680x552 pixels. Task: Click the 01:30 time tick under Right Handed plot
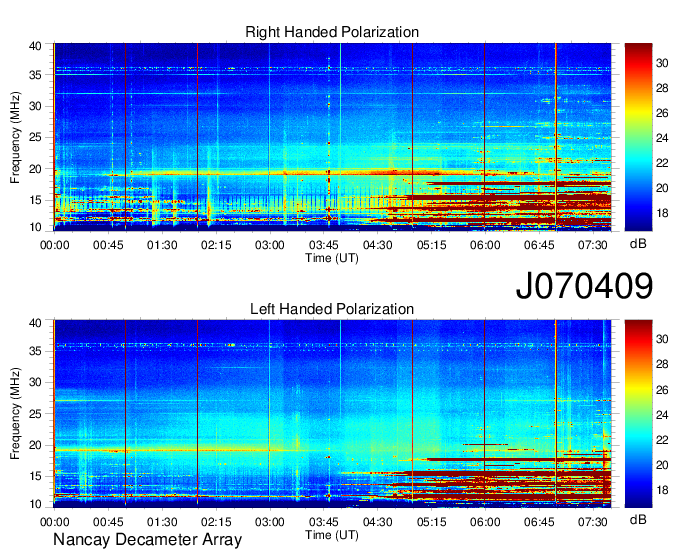tap(162, 245)
